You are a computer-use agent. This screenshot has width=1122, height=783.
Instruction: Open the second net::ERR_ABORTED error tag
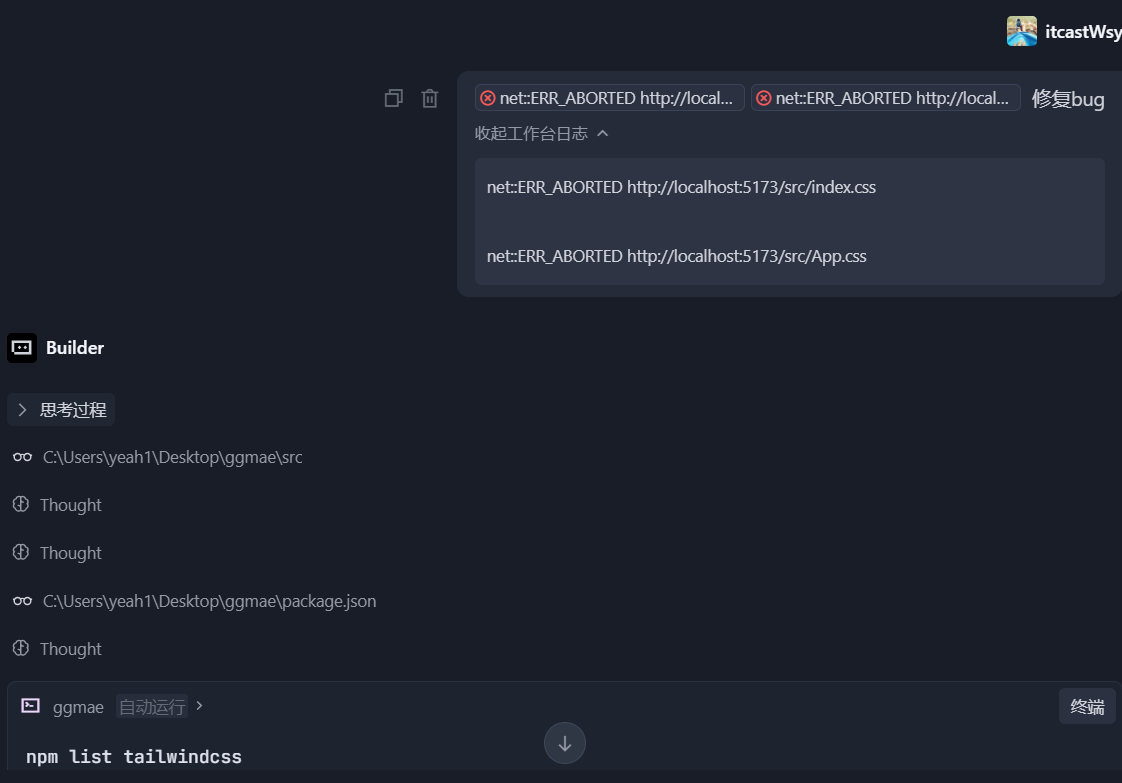(x=885, y=98)
